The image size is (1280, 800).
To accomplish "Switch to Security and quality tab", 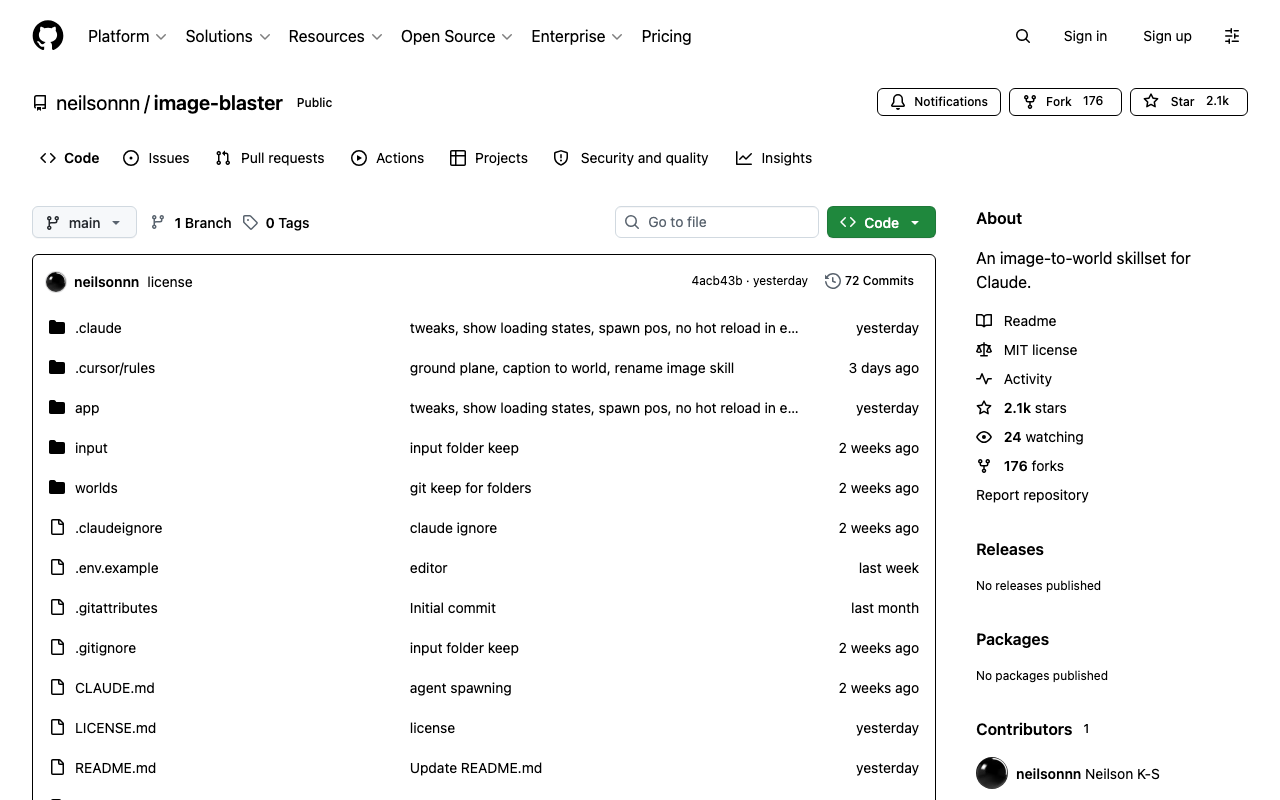I will pos(631,158).
